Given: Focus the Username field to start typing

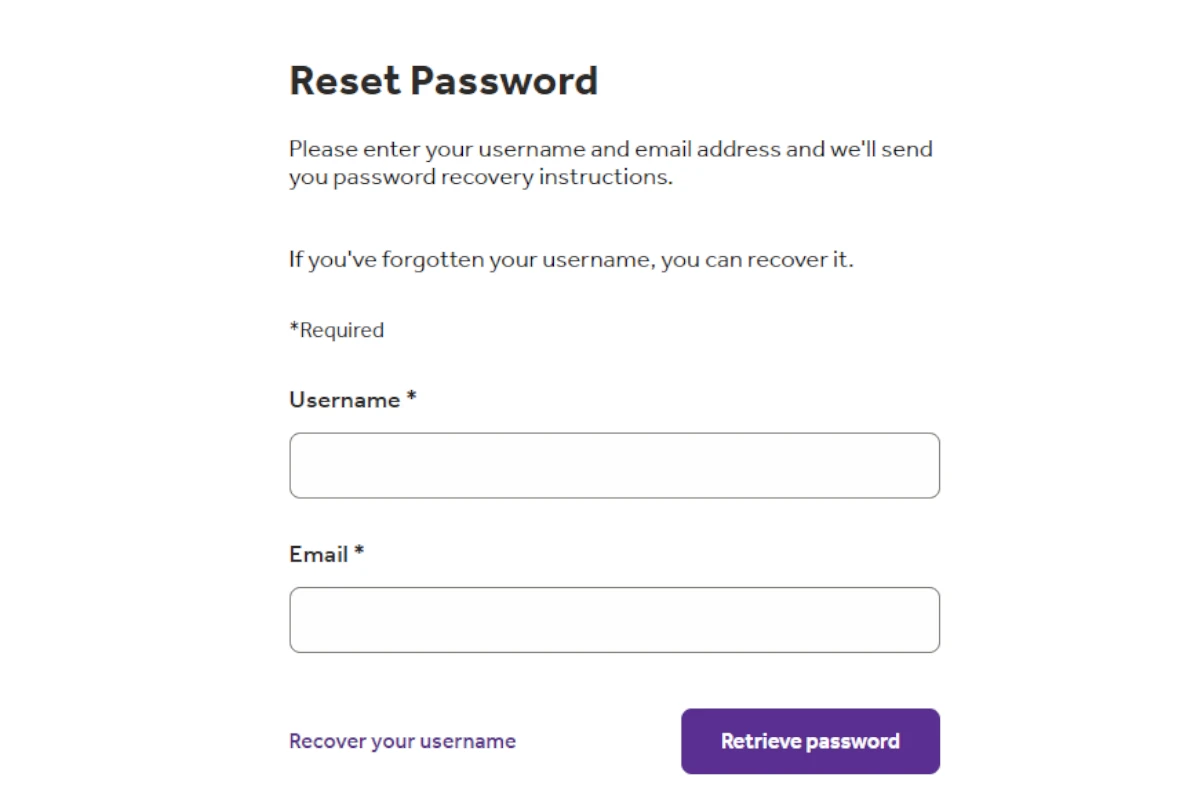Looking at the screenshot, I should pos(613,464).
